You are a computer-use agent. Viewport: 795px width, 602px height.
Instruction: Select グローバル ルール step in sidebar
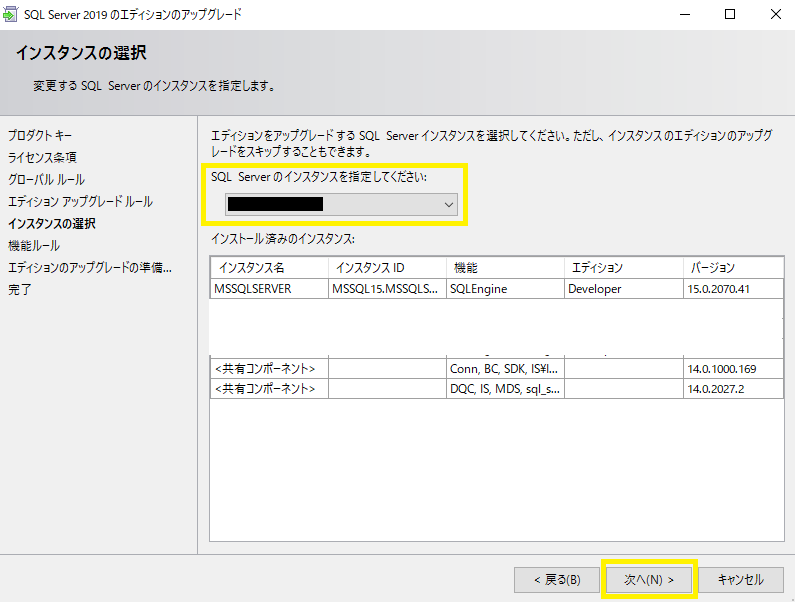click(46, 180)
